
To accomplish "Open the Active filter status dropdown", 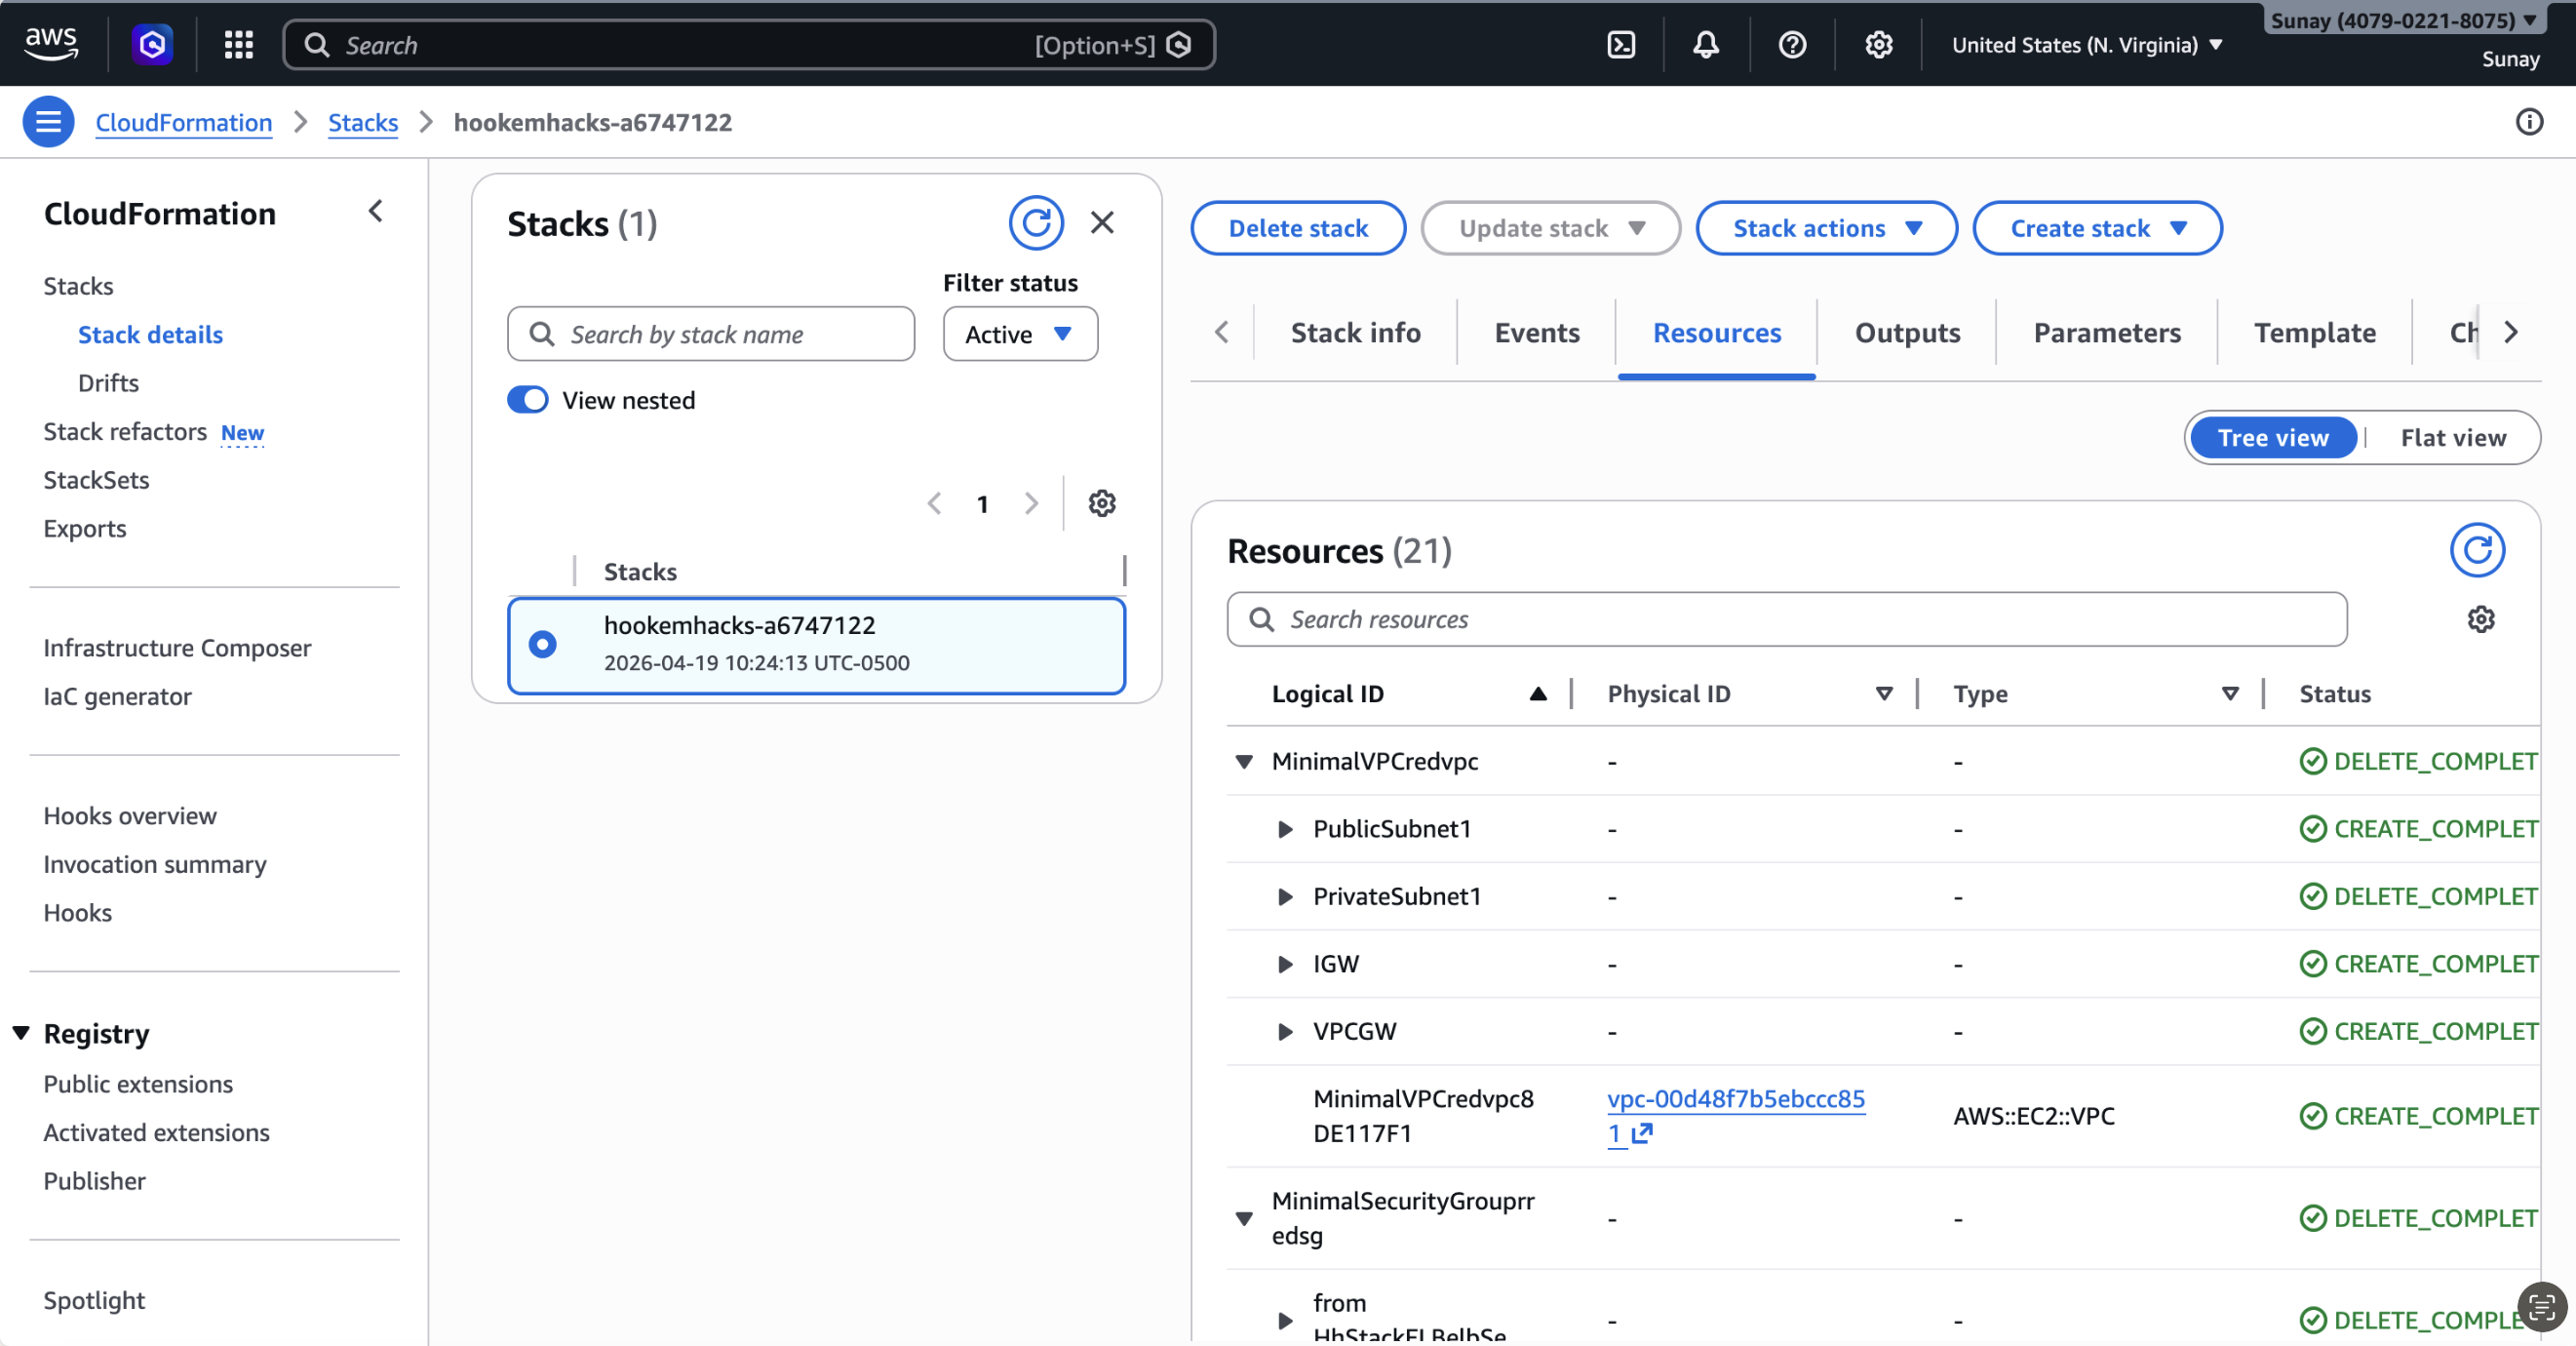I will pyautogui.click(x=1019, y=334).
